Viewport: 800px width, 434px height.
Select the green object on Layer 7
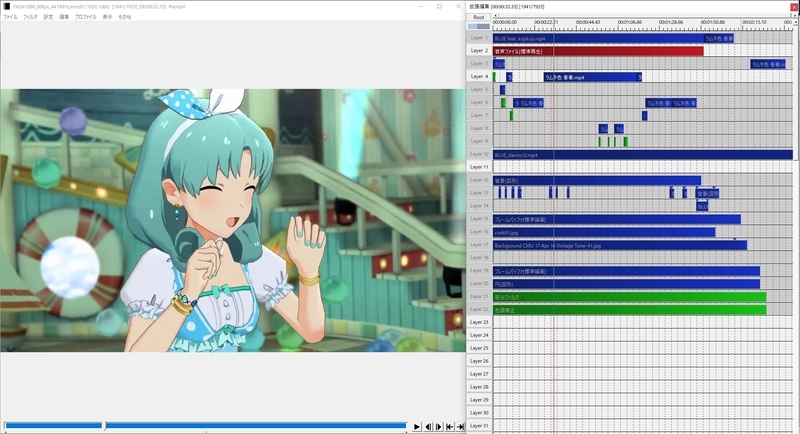click(511, 116)
